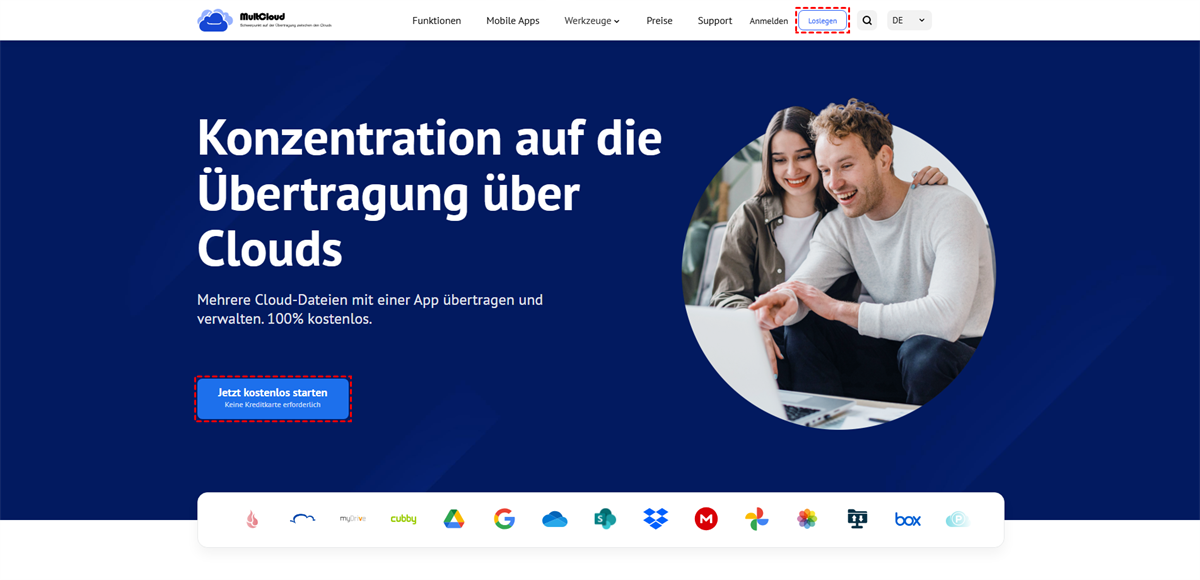Go to the Preise page
1200x580 pixels.
[659, 20]
